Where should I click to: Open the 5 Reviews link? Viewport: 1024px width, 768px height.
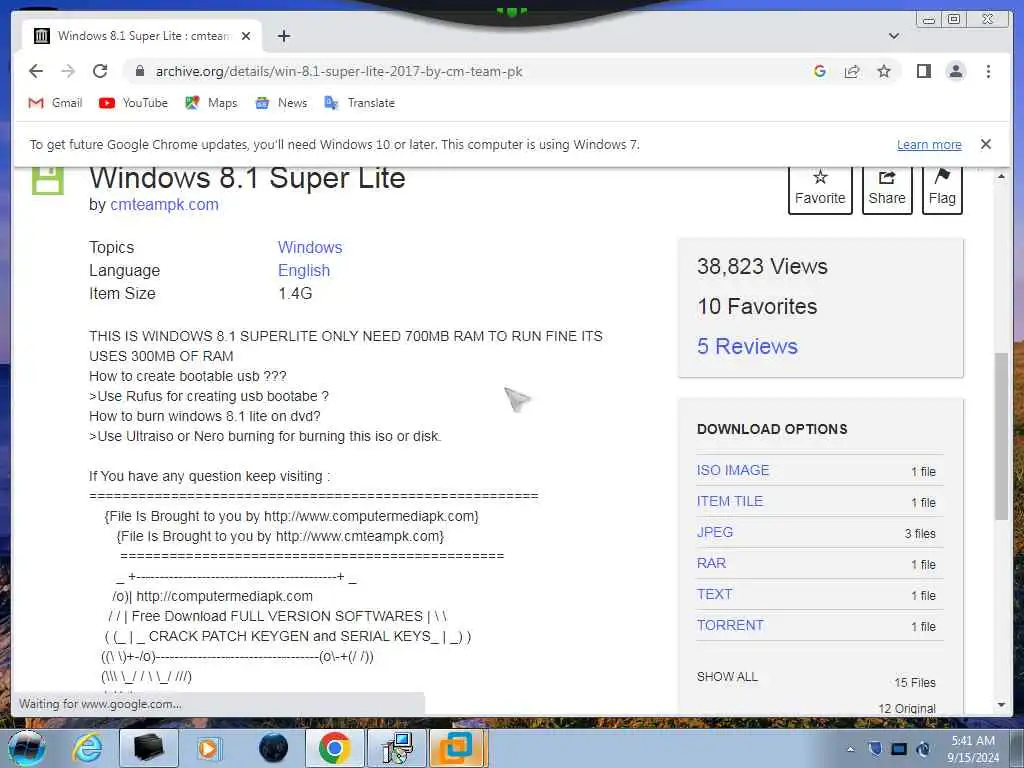click(x=747, y=346)
